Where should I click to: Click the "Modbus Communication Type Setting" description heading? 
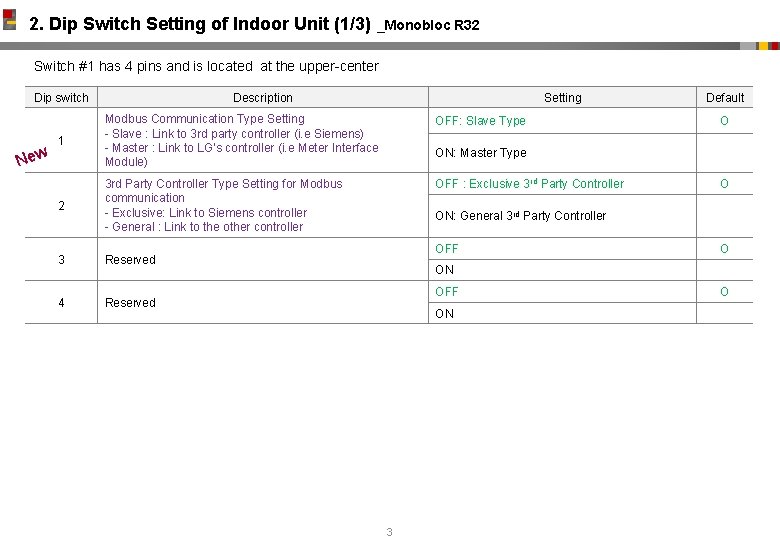click(205, 119)
